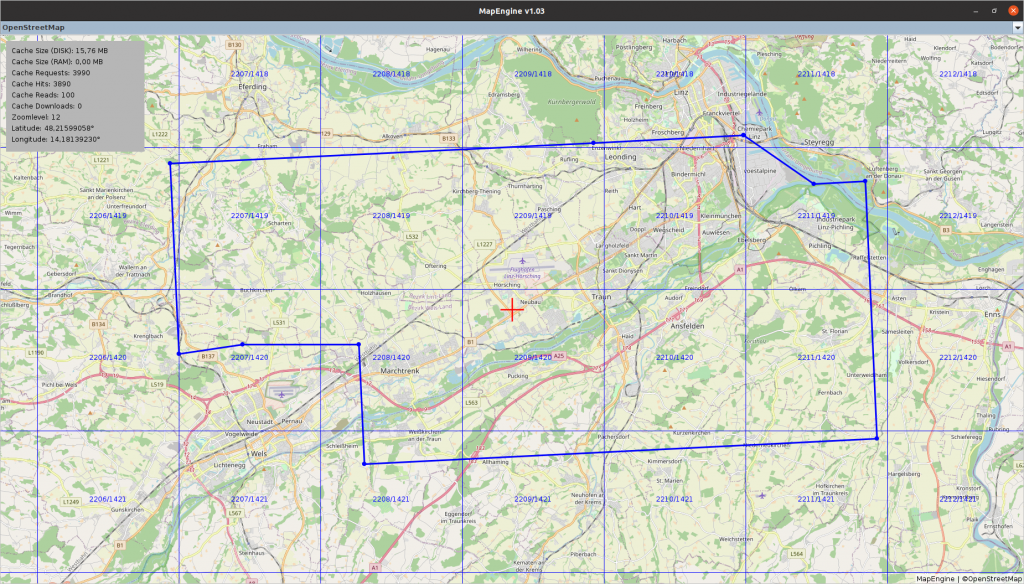The image size is (1024, 584).
Task: Select the route waypoint west of Leonding
Action: point(593,143)
